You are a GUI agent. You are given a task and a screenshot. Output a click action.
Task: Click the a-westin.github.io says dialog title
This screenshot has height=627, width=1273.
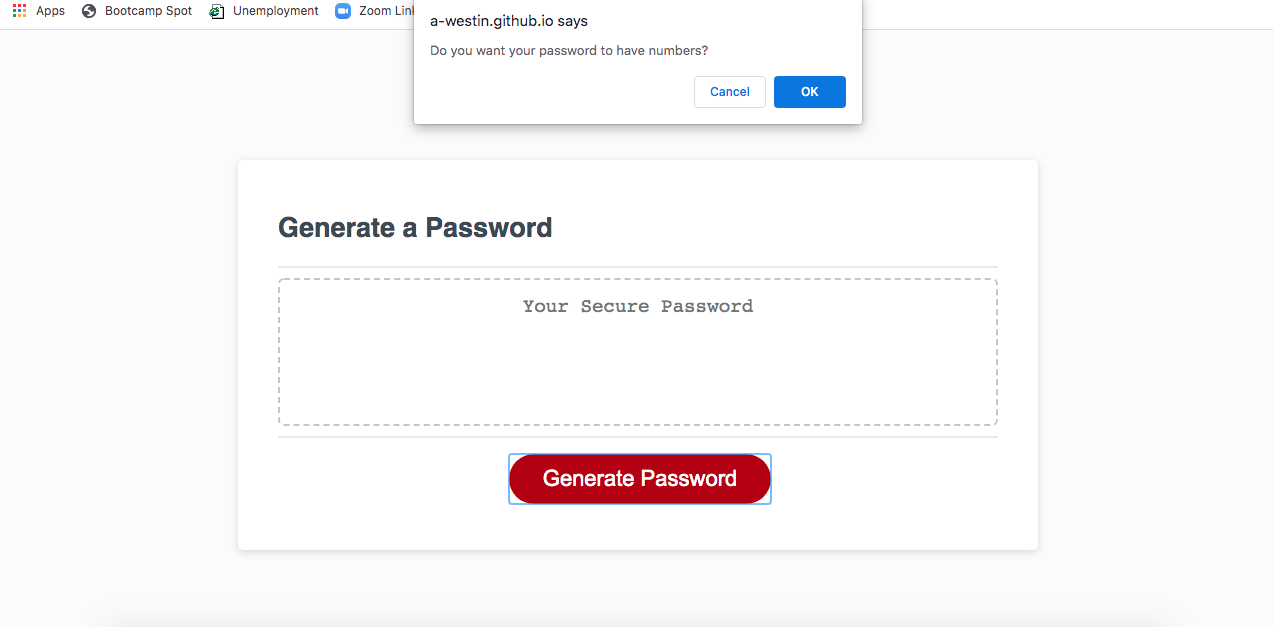508,20
